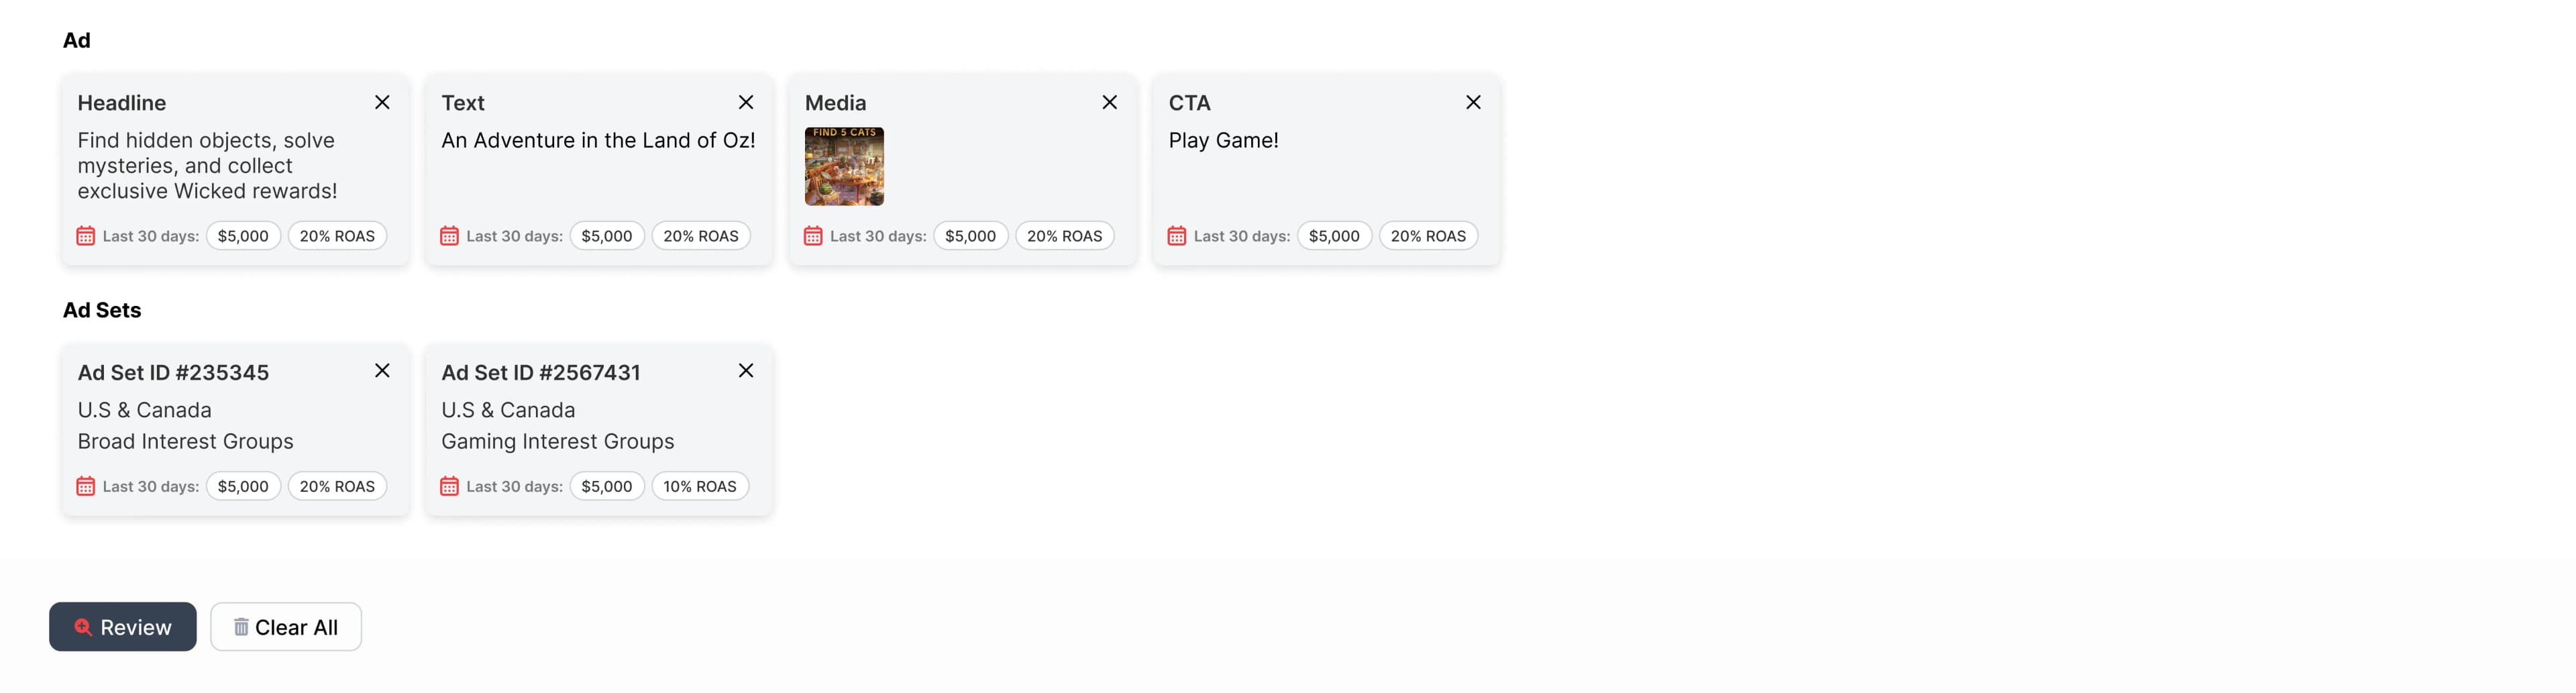The height and width of the screenshot is (693, 2576).
Task: Remove the Media card
Action: pyautogui.click(x=1110, y=102)
